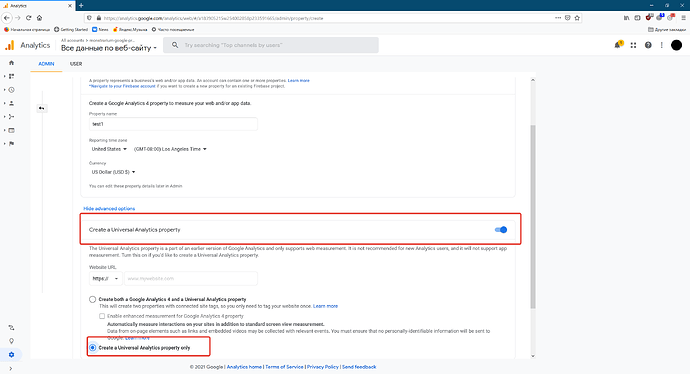Open the Firefox Library icon
This screenshot has height=374, width=690.
click(x=626, y=18)
